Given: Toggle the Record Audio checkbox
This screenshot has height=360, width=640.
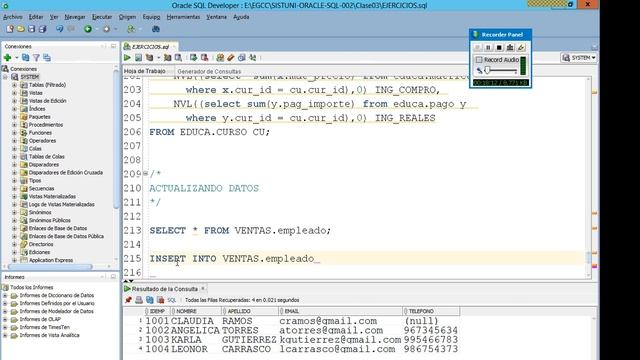Looking at the screenshot, I should click(479, 60).
